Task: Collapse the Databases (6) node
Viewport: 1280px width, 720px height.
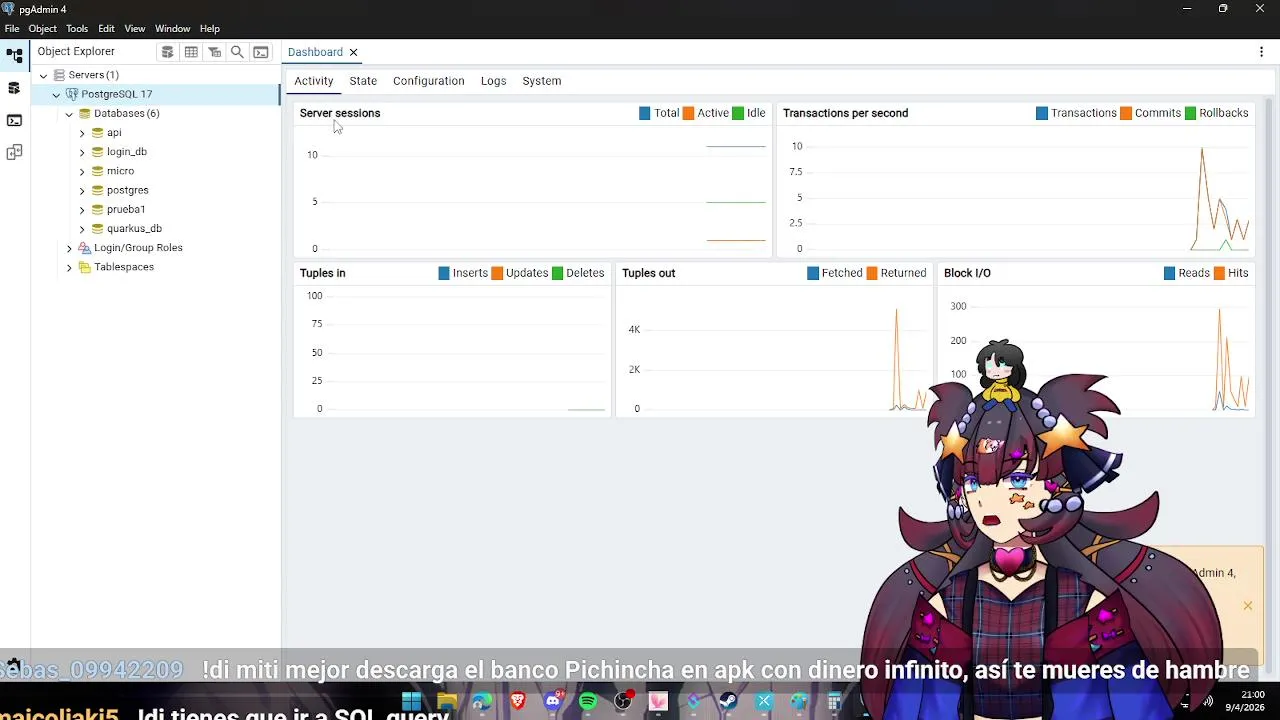Action: pyautogui.click(x=69, y=113)
